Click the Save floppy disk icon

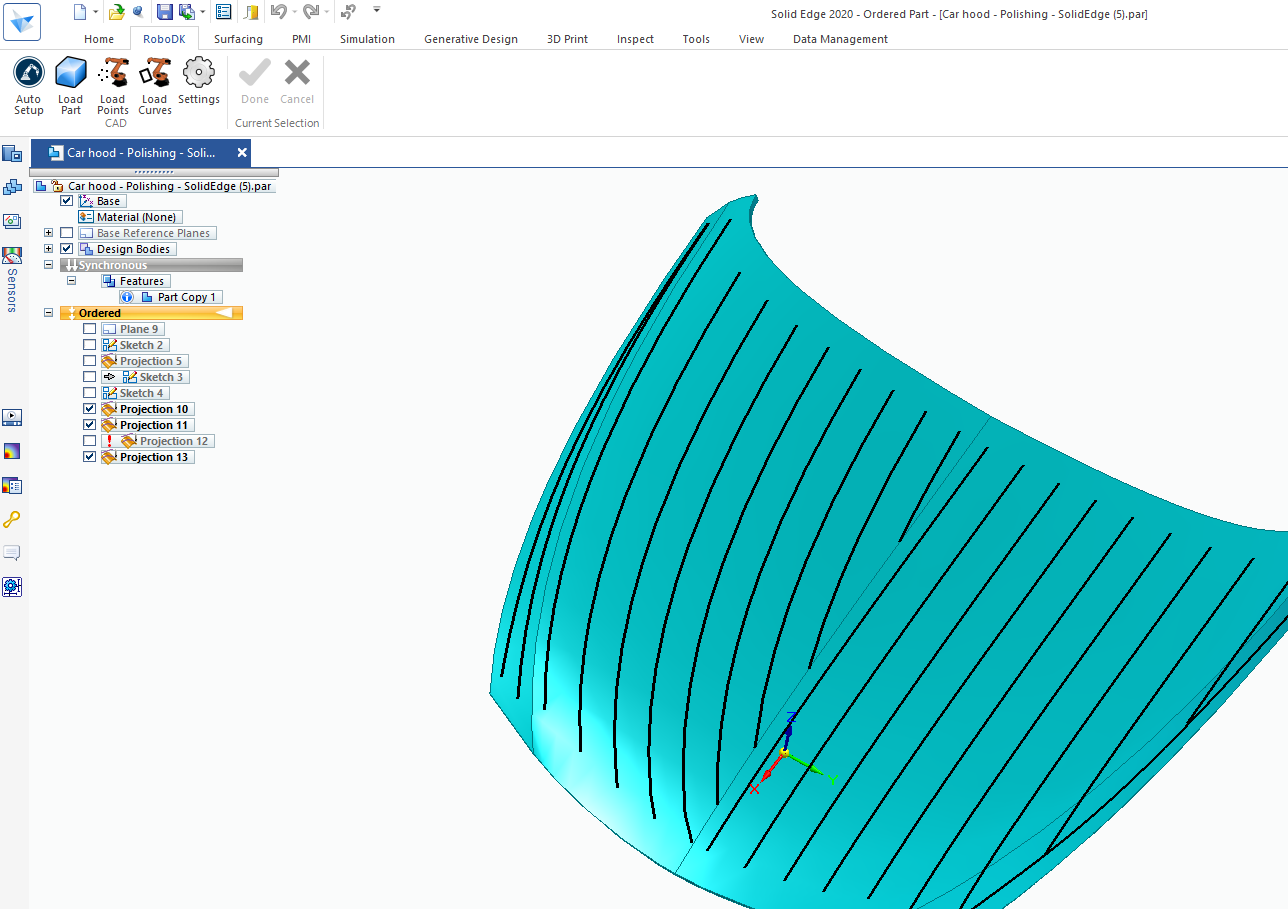(x=164, y=12)
